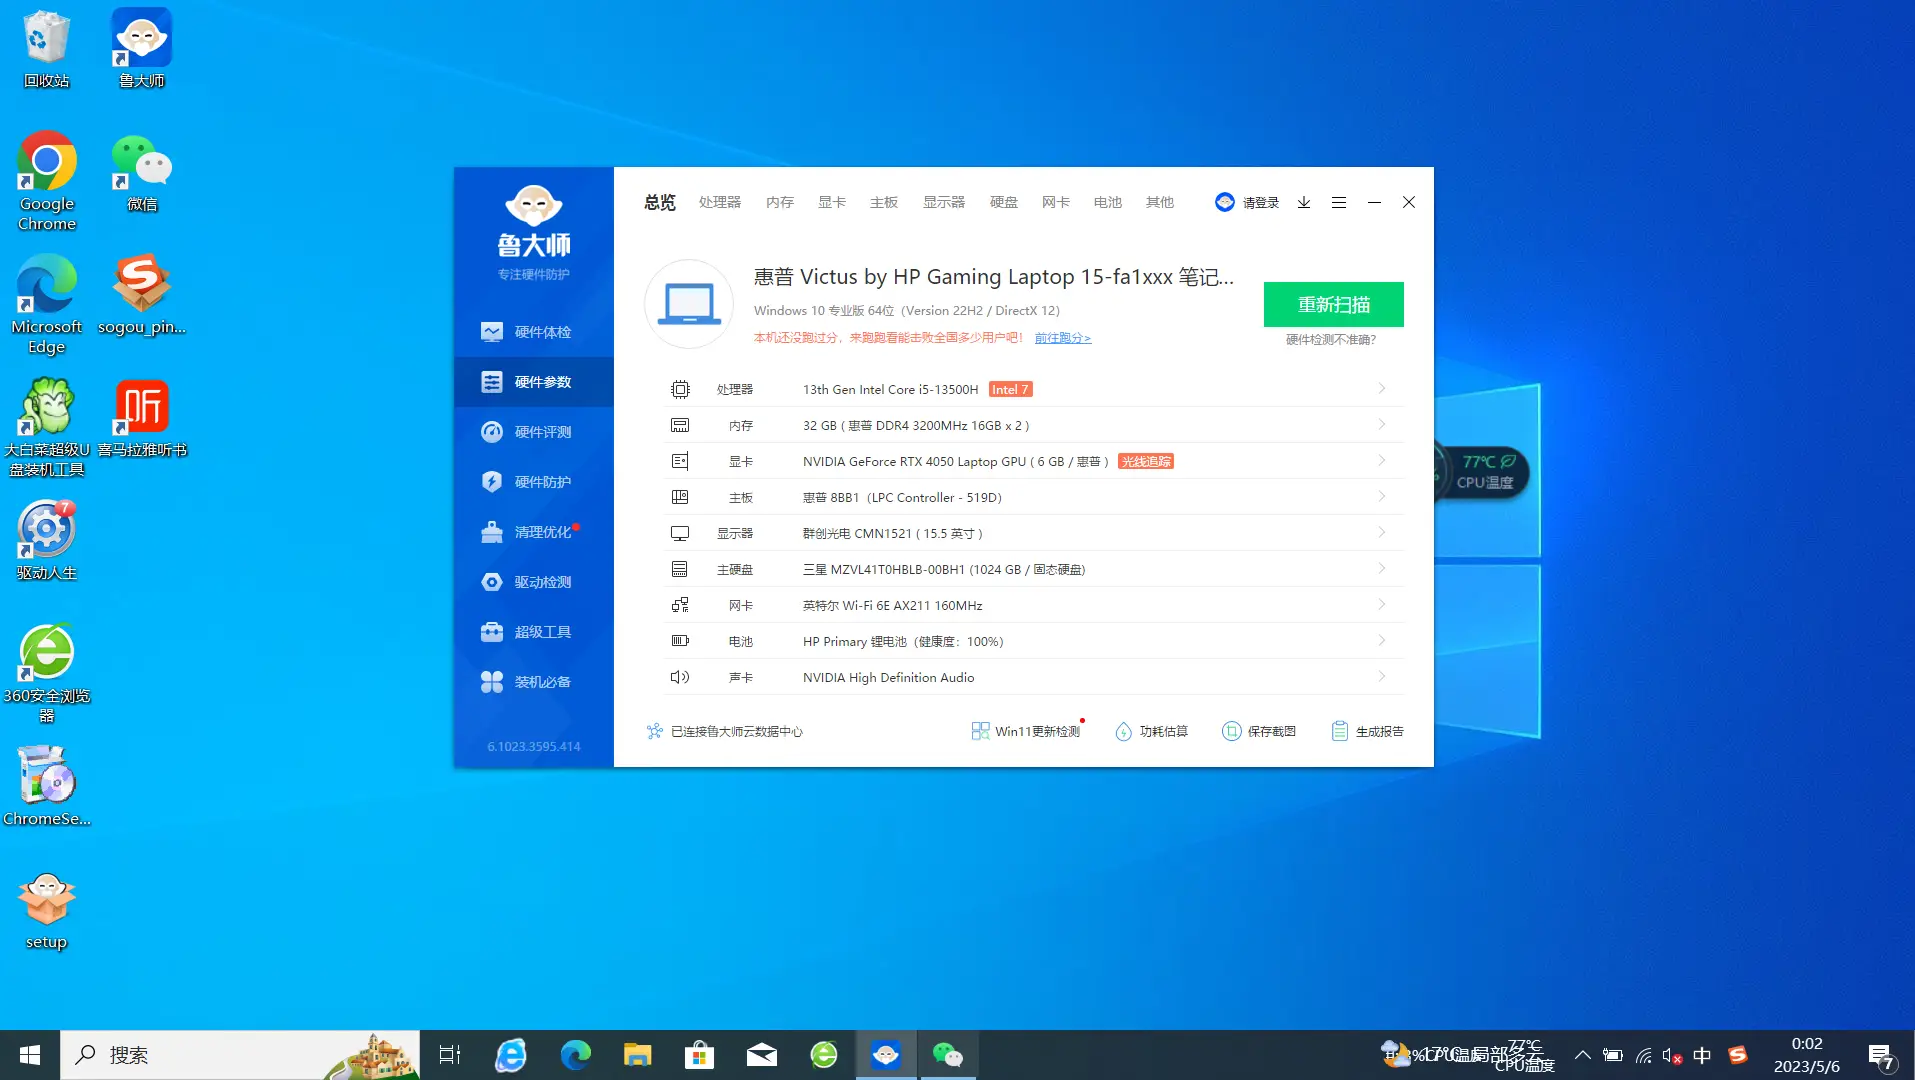Image resolution: width=1915 pixels, height=1080 pixels.
Task: Switch to the 其他 tab
Action: point(1160,202)
